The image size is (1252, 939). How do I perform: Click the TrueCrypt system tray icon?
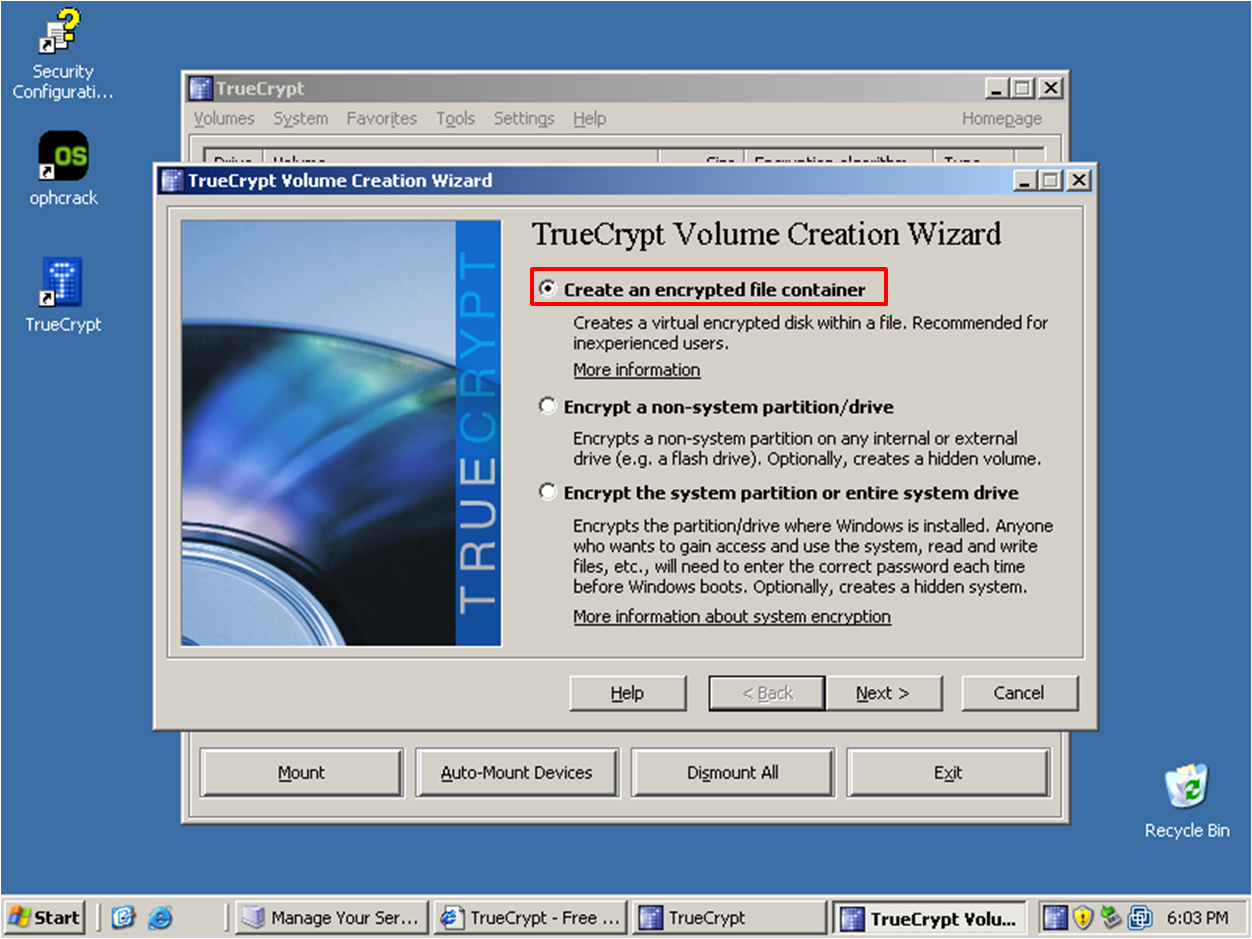click(1056, 917)
